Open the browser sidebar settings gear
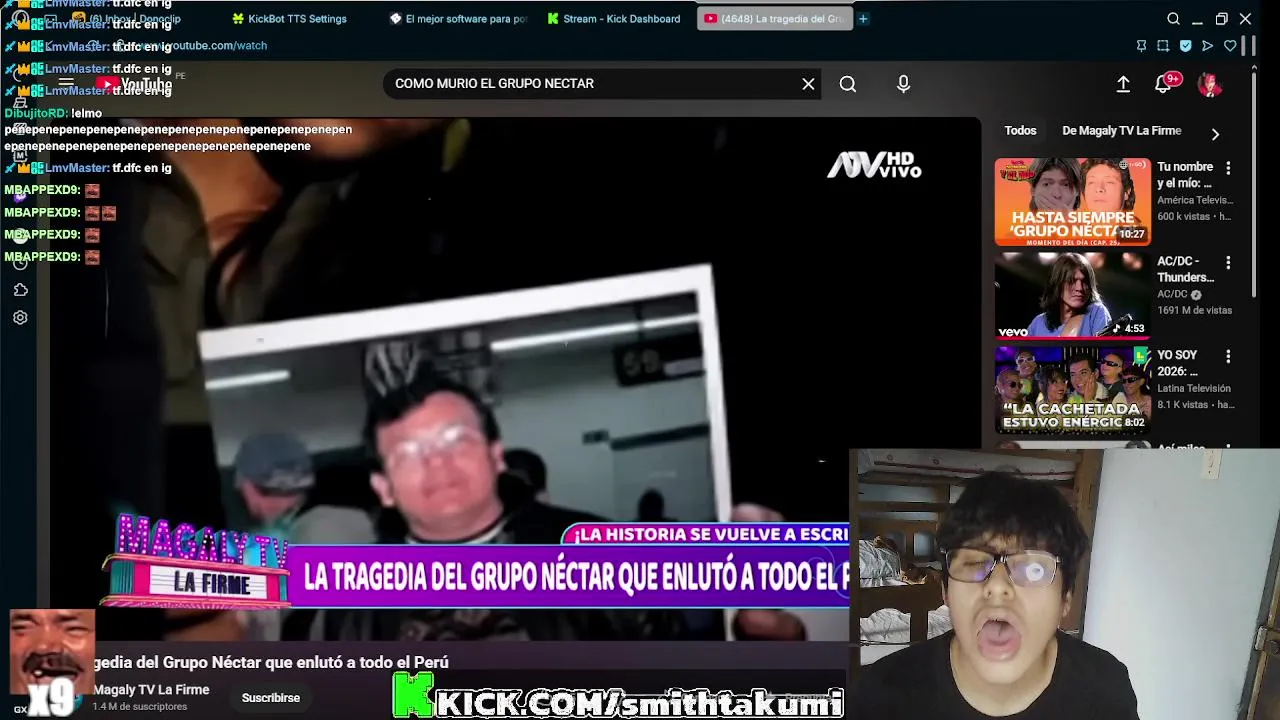This screenshot has height=720, width=1280. (20, 318)
